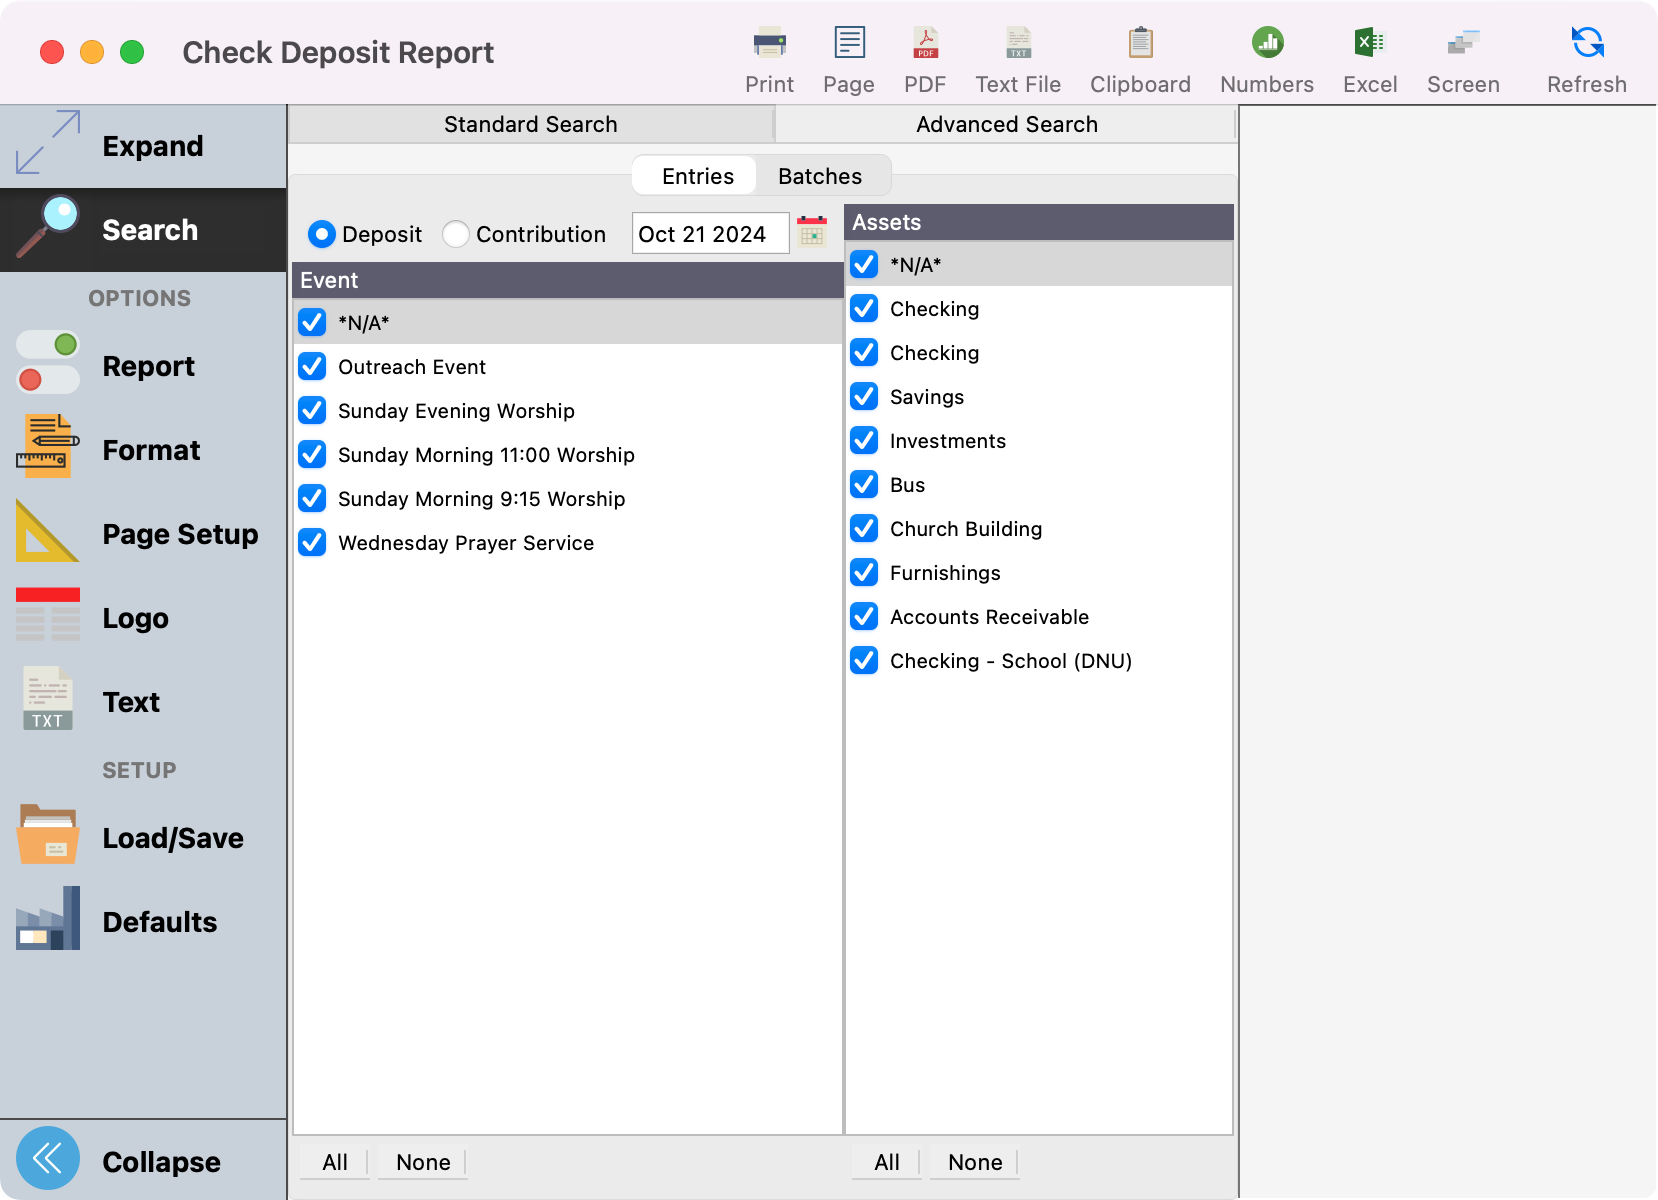Uncheck the Savings asset
Screen dimensions: 1658x1200
(x=863, y=396)
